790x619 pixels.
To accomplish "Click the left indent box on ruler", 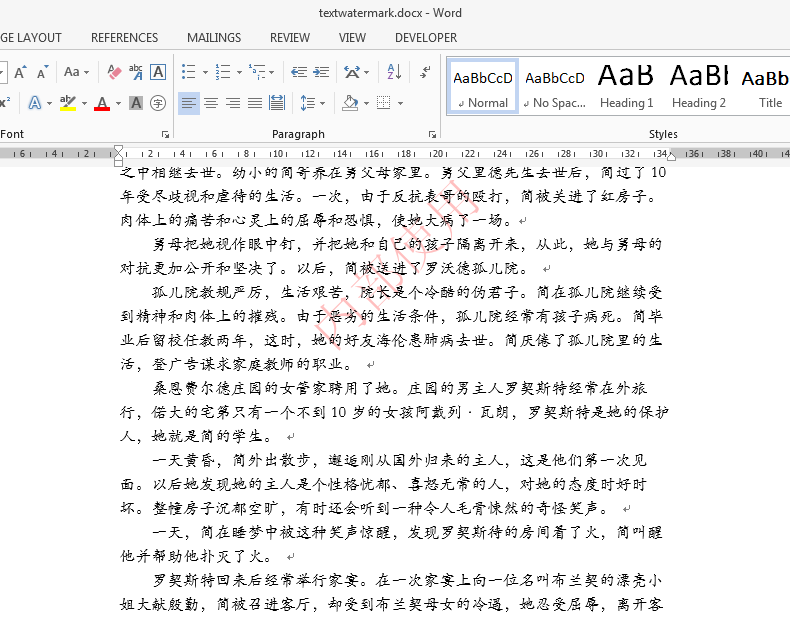I will click(x=118, y=163).
